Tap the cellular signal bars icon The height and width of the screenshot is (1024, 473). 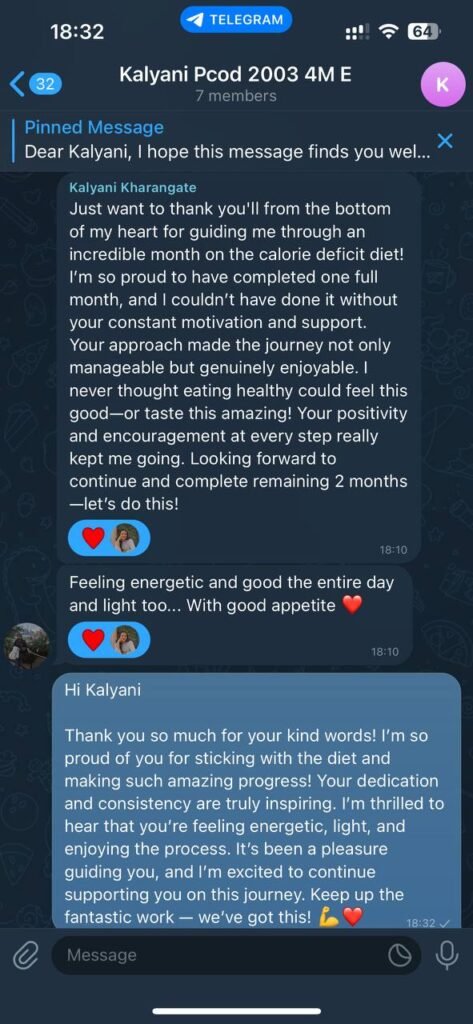(x=357, y=31)
